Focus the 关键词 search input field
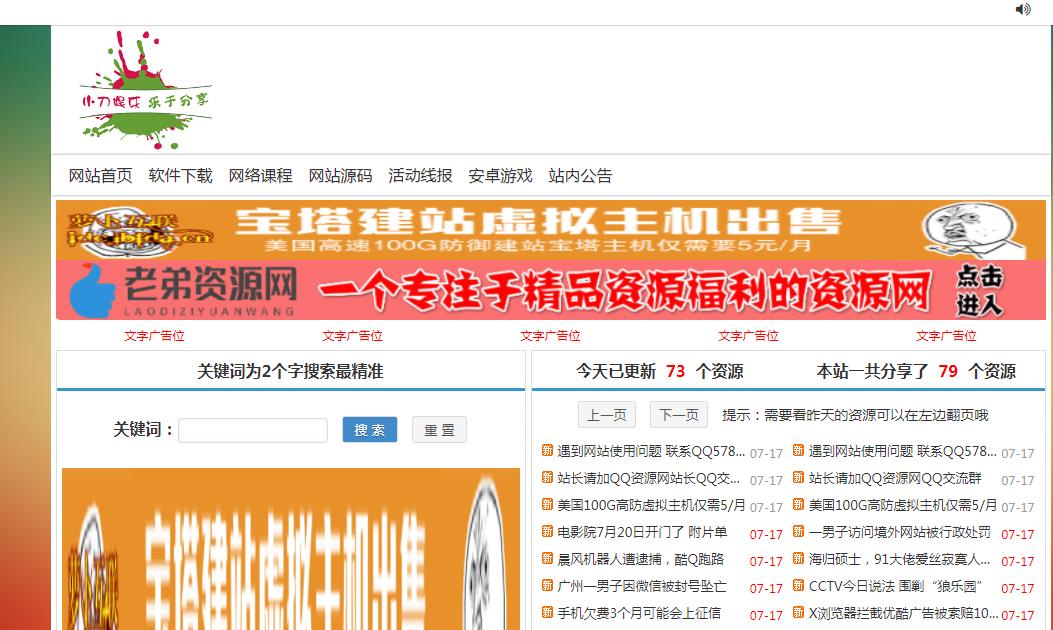The width and height of the screenshot is (1053, 630). (x=253, y=430)
